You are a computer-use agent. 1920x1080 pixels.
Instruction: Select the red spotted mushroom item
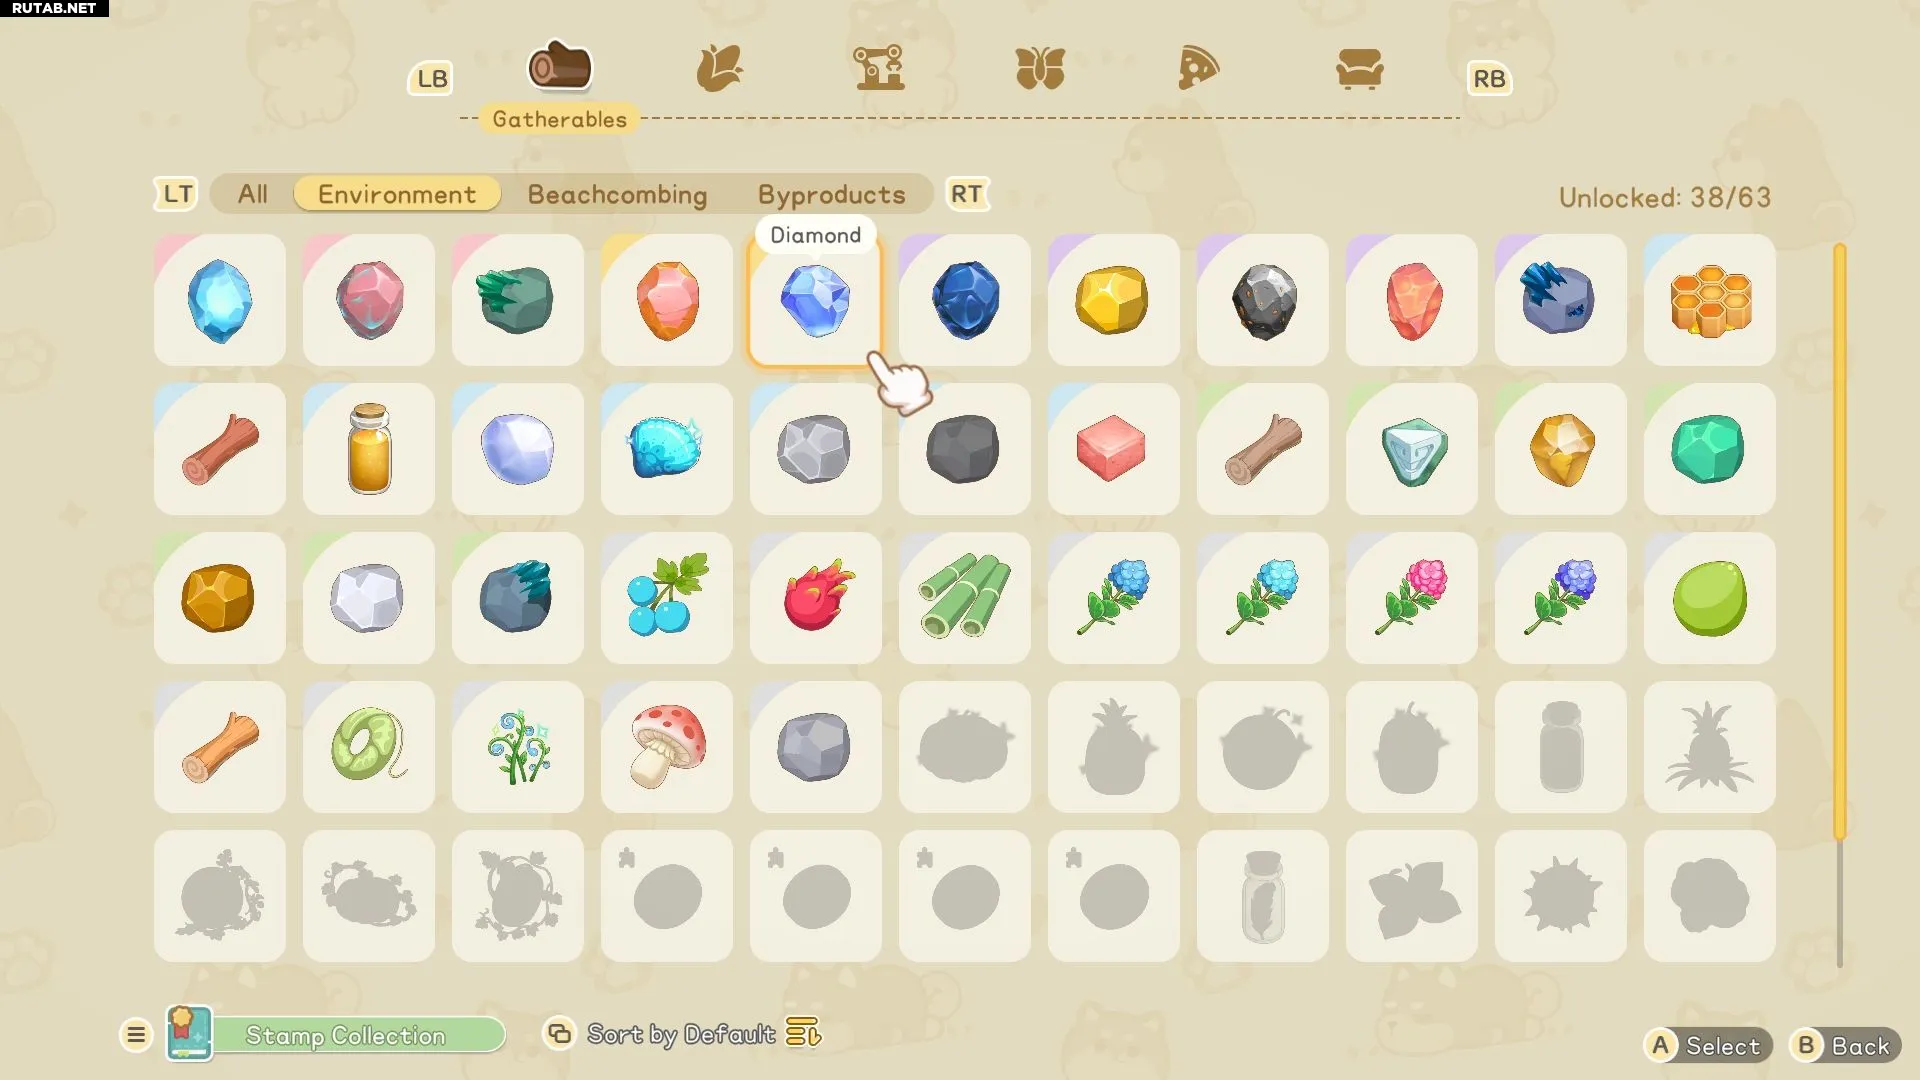pos(667,747)
